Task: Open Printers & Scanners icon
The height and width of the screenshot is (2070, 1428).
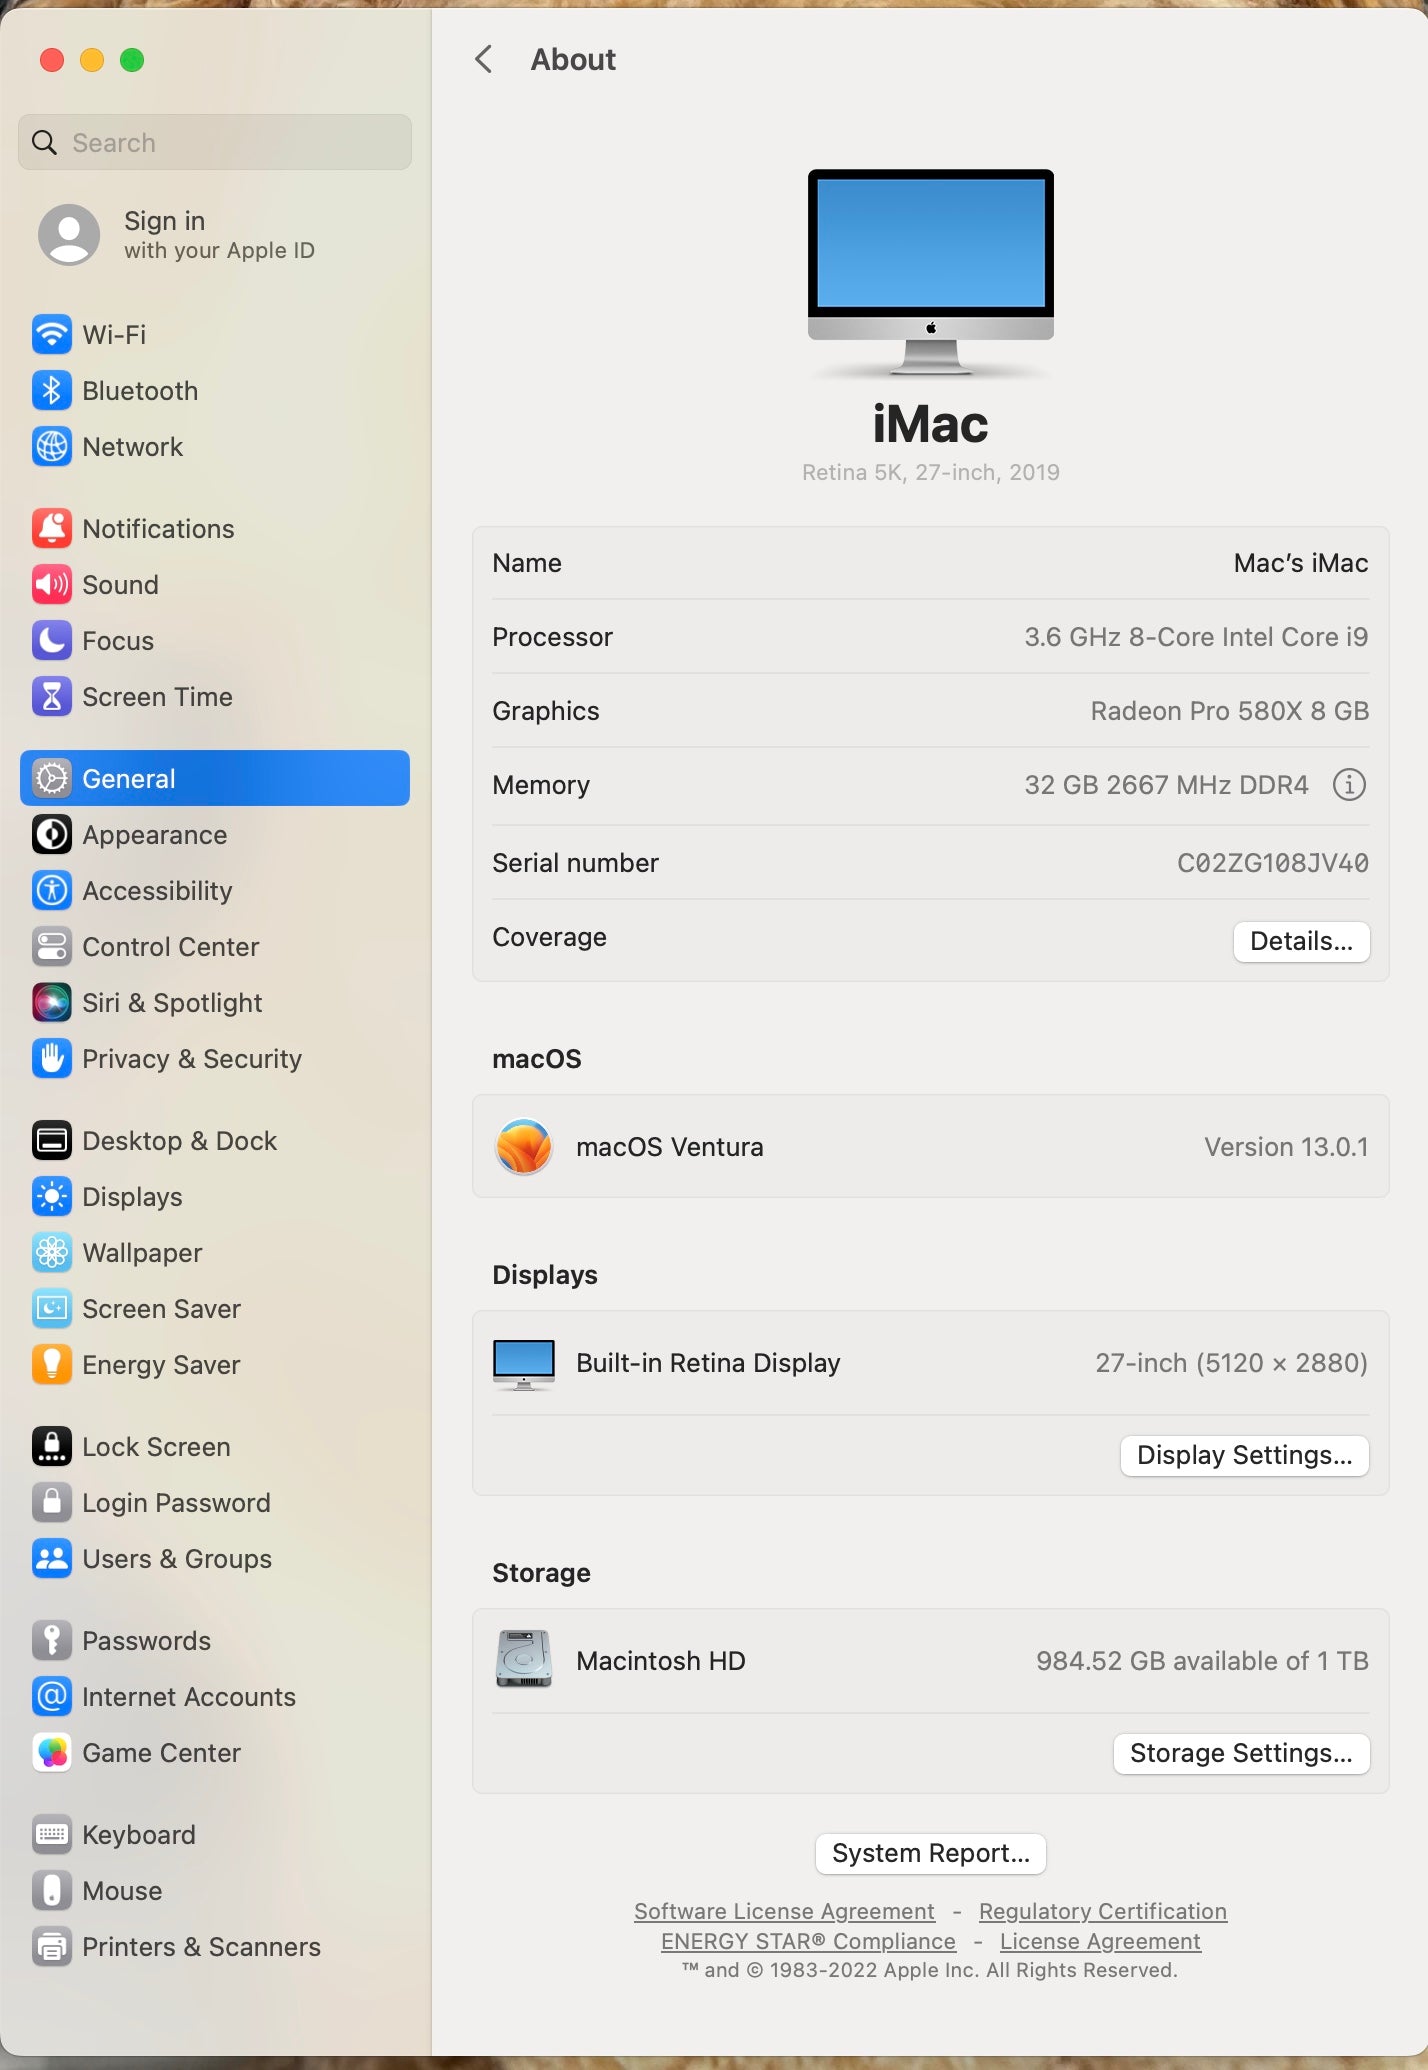Action: (52, 1947)
